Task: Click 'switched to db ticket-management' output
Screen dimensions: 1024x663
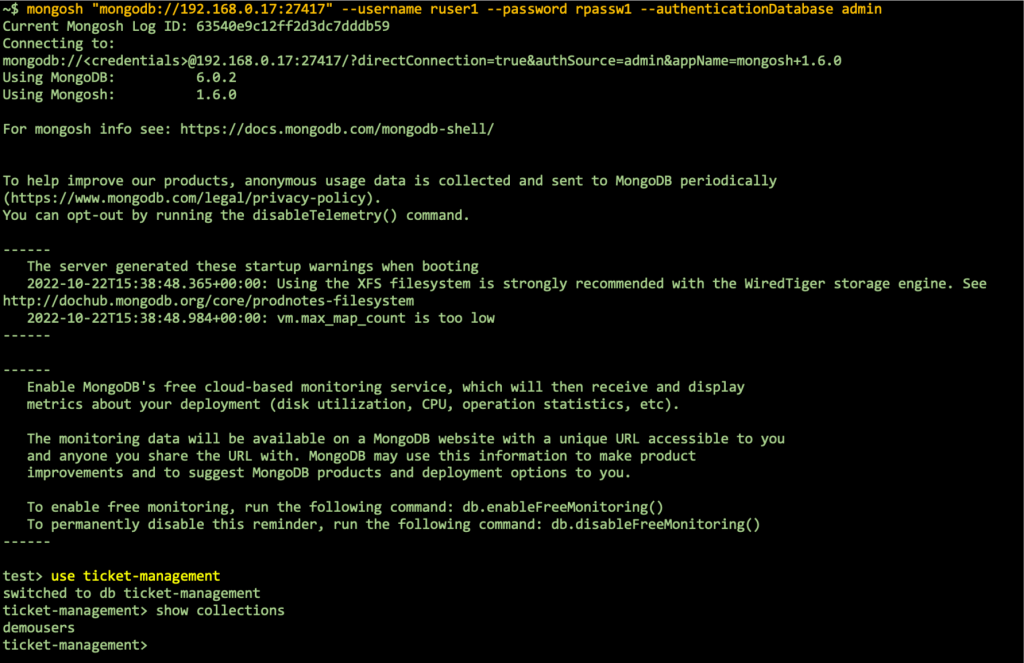Action: tap(131, 594)
